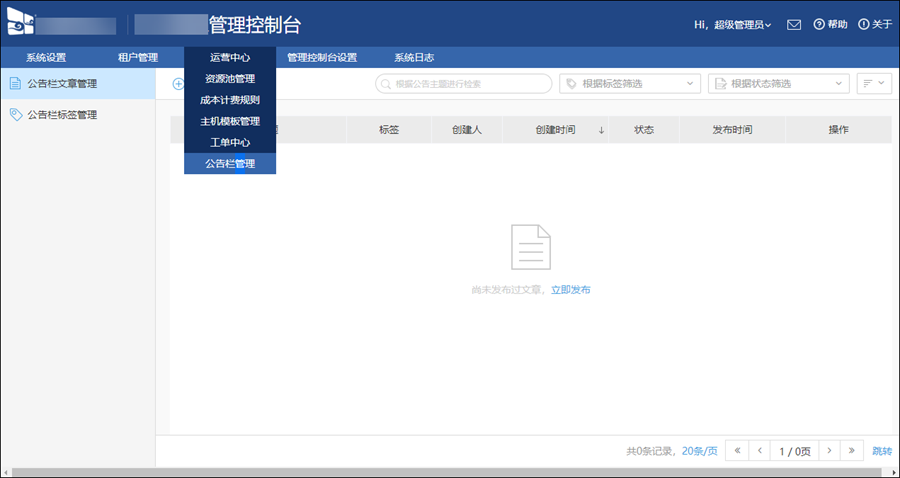The width and height of the screenshot is (900, 478).
Task: Select 成本计费规则 from dropdown menu
Action: tap(230, 100)
